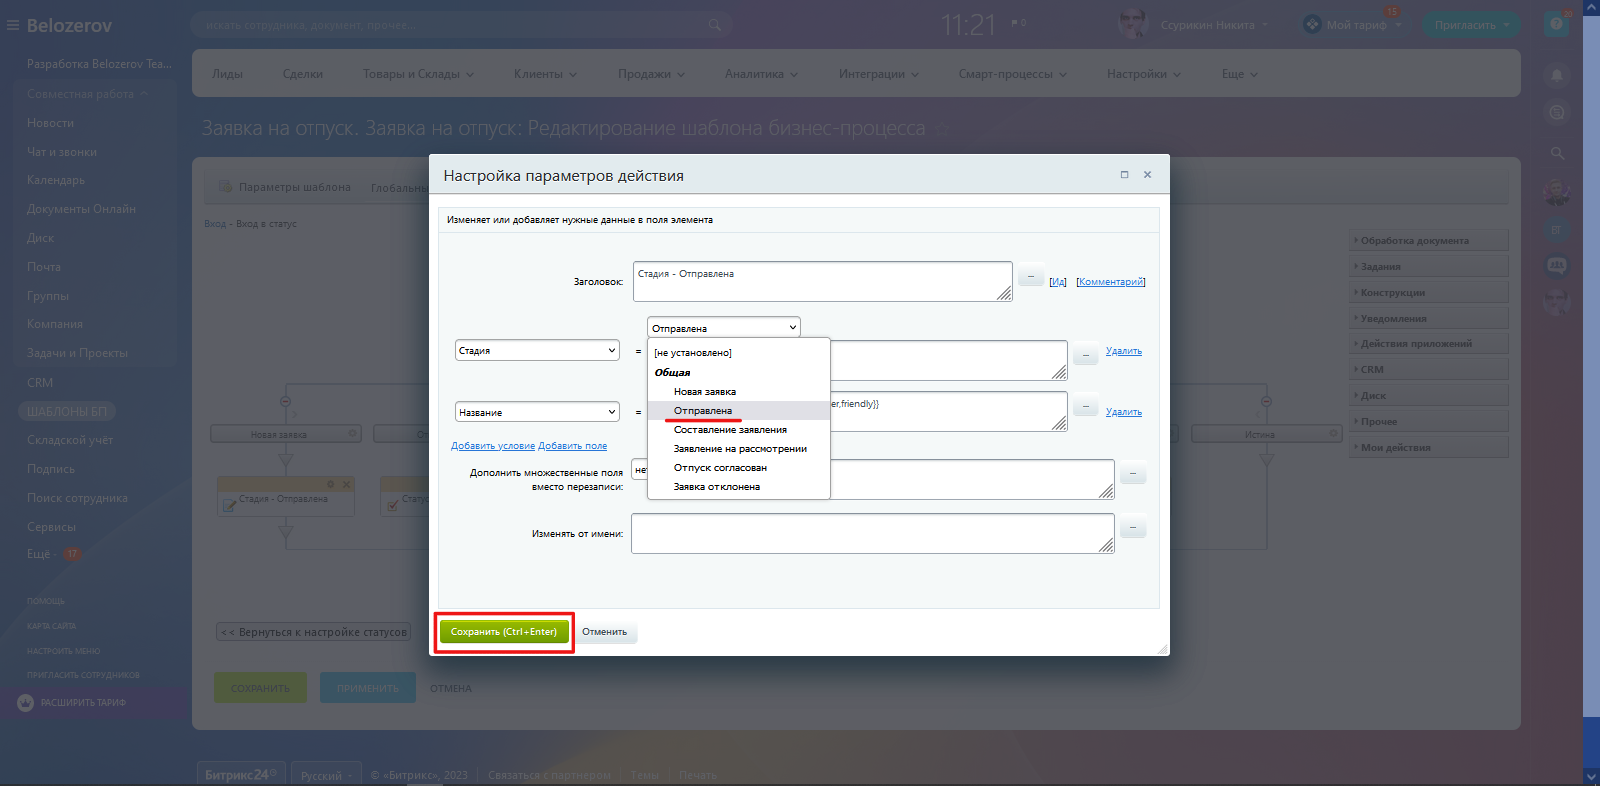Expand the Конструкции actions group

point(1428,293)
